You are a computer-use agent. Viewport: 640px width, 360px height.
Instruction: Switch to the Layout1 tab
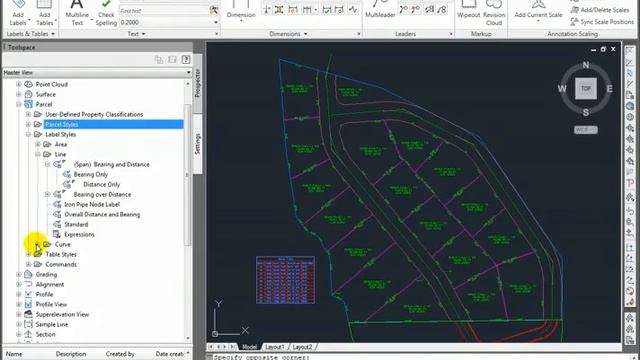point(274,347)
